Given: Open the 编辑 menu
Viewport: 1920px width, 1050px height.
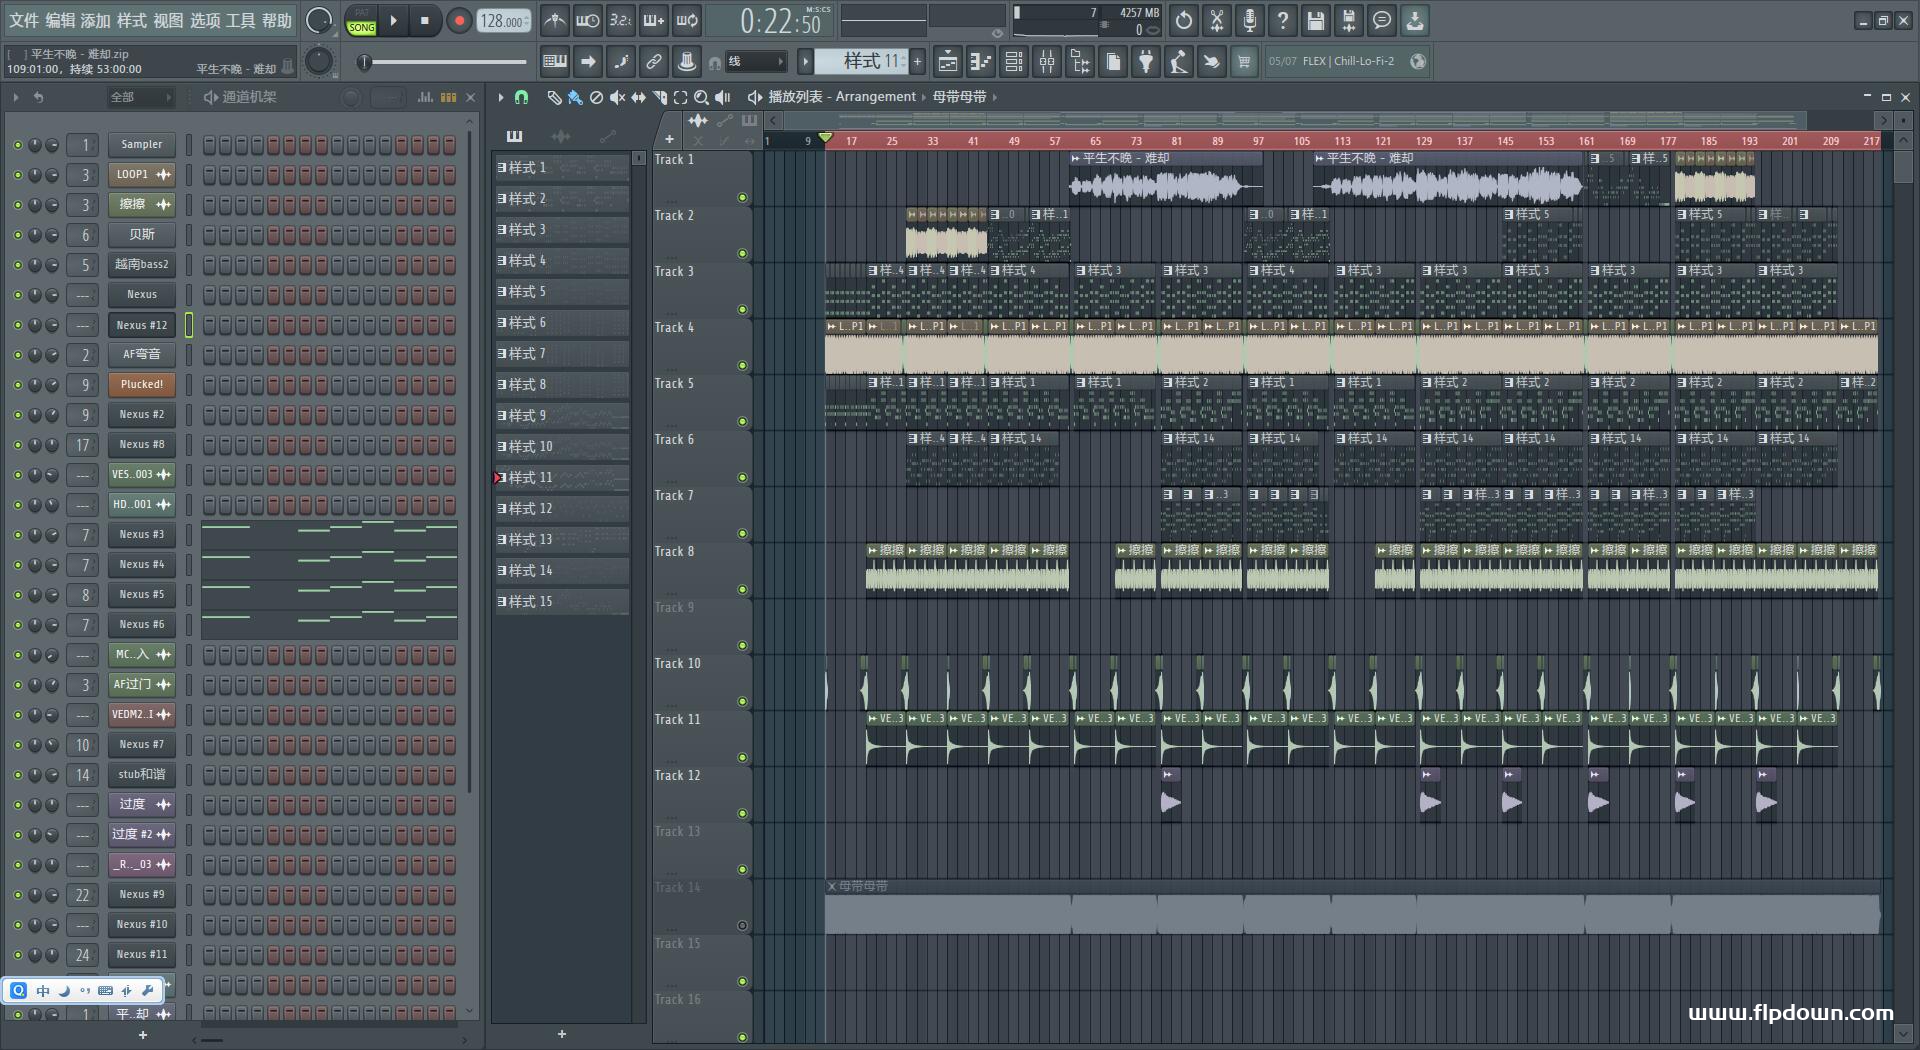Looking at the screenshot, I should point(60,20).
